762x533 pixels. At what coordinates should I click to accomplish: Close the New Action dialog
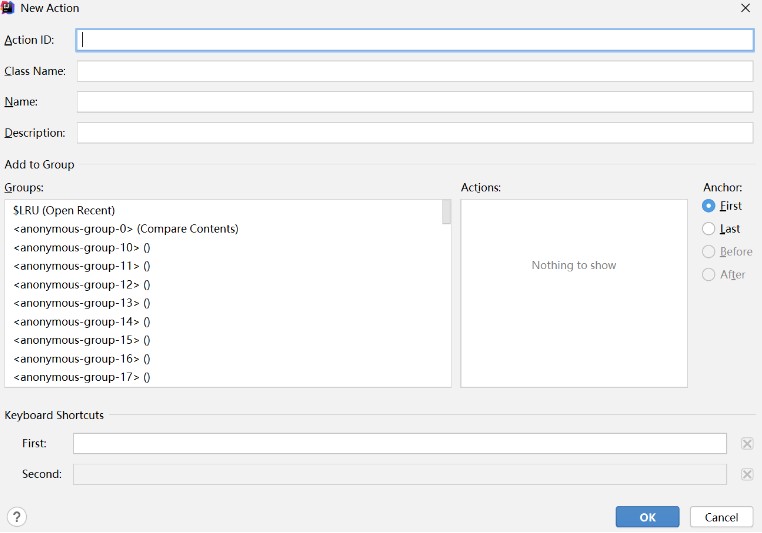pos(745,8)
